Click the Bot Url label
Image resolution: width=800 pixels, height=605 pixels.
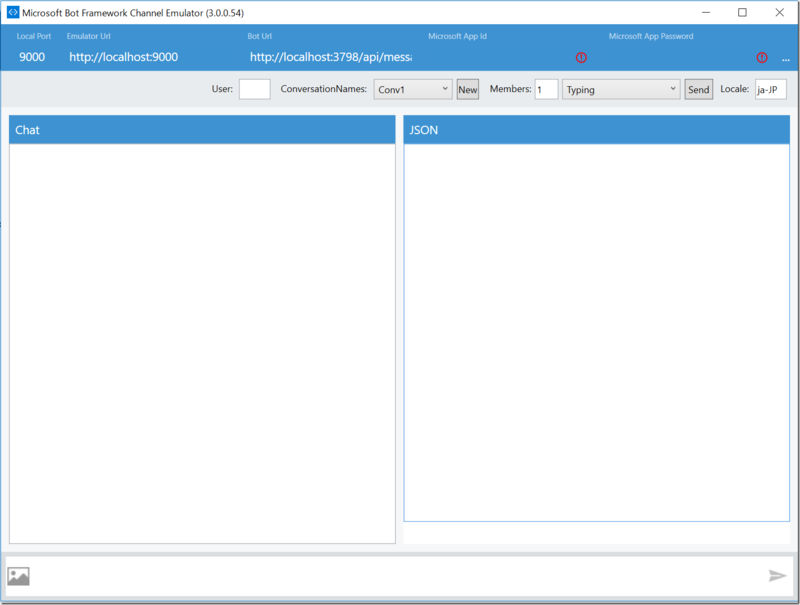259,36
